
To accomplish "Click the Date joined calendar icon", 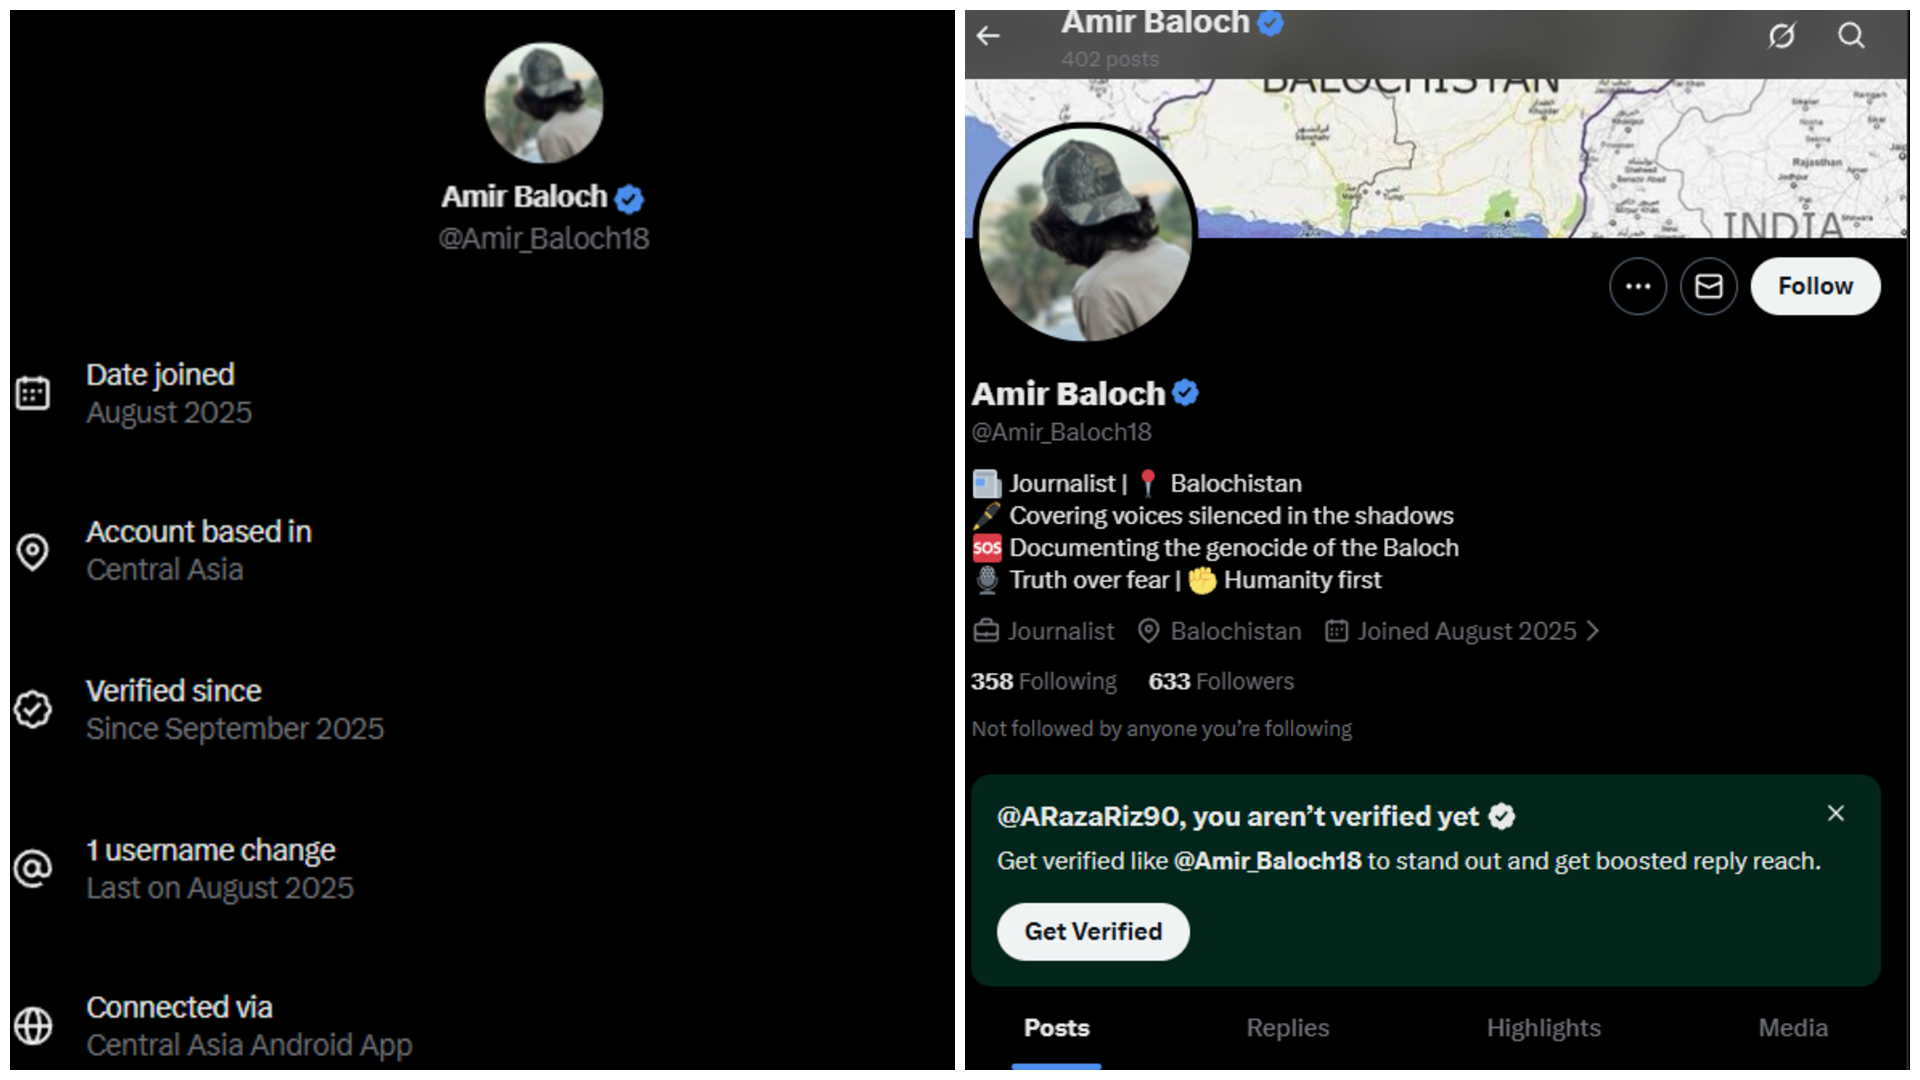I will coord(33,393).
